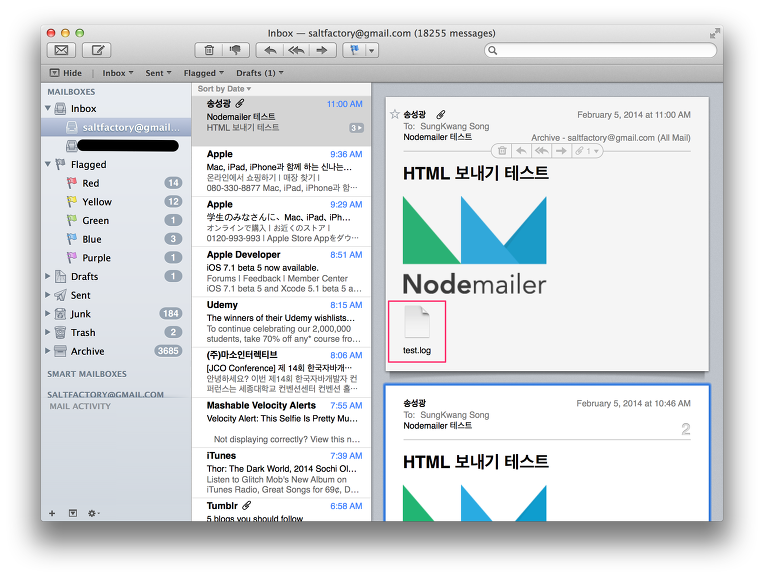
Task: Open the Tumblr message
Action: click(x=282, y=510)
